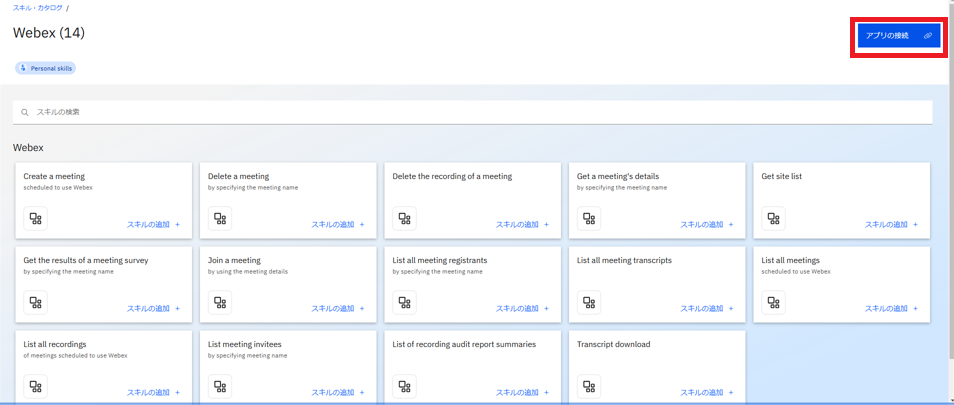Click into the スキルの検索 search field

pos(472,112)
